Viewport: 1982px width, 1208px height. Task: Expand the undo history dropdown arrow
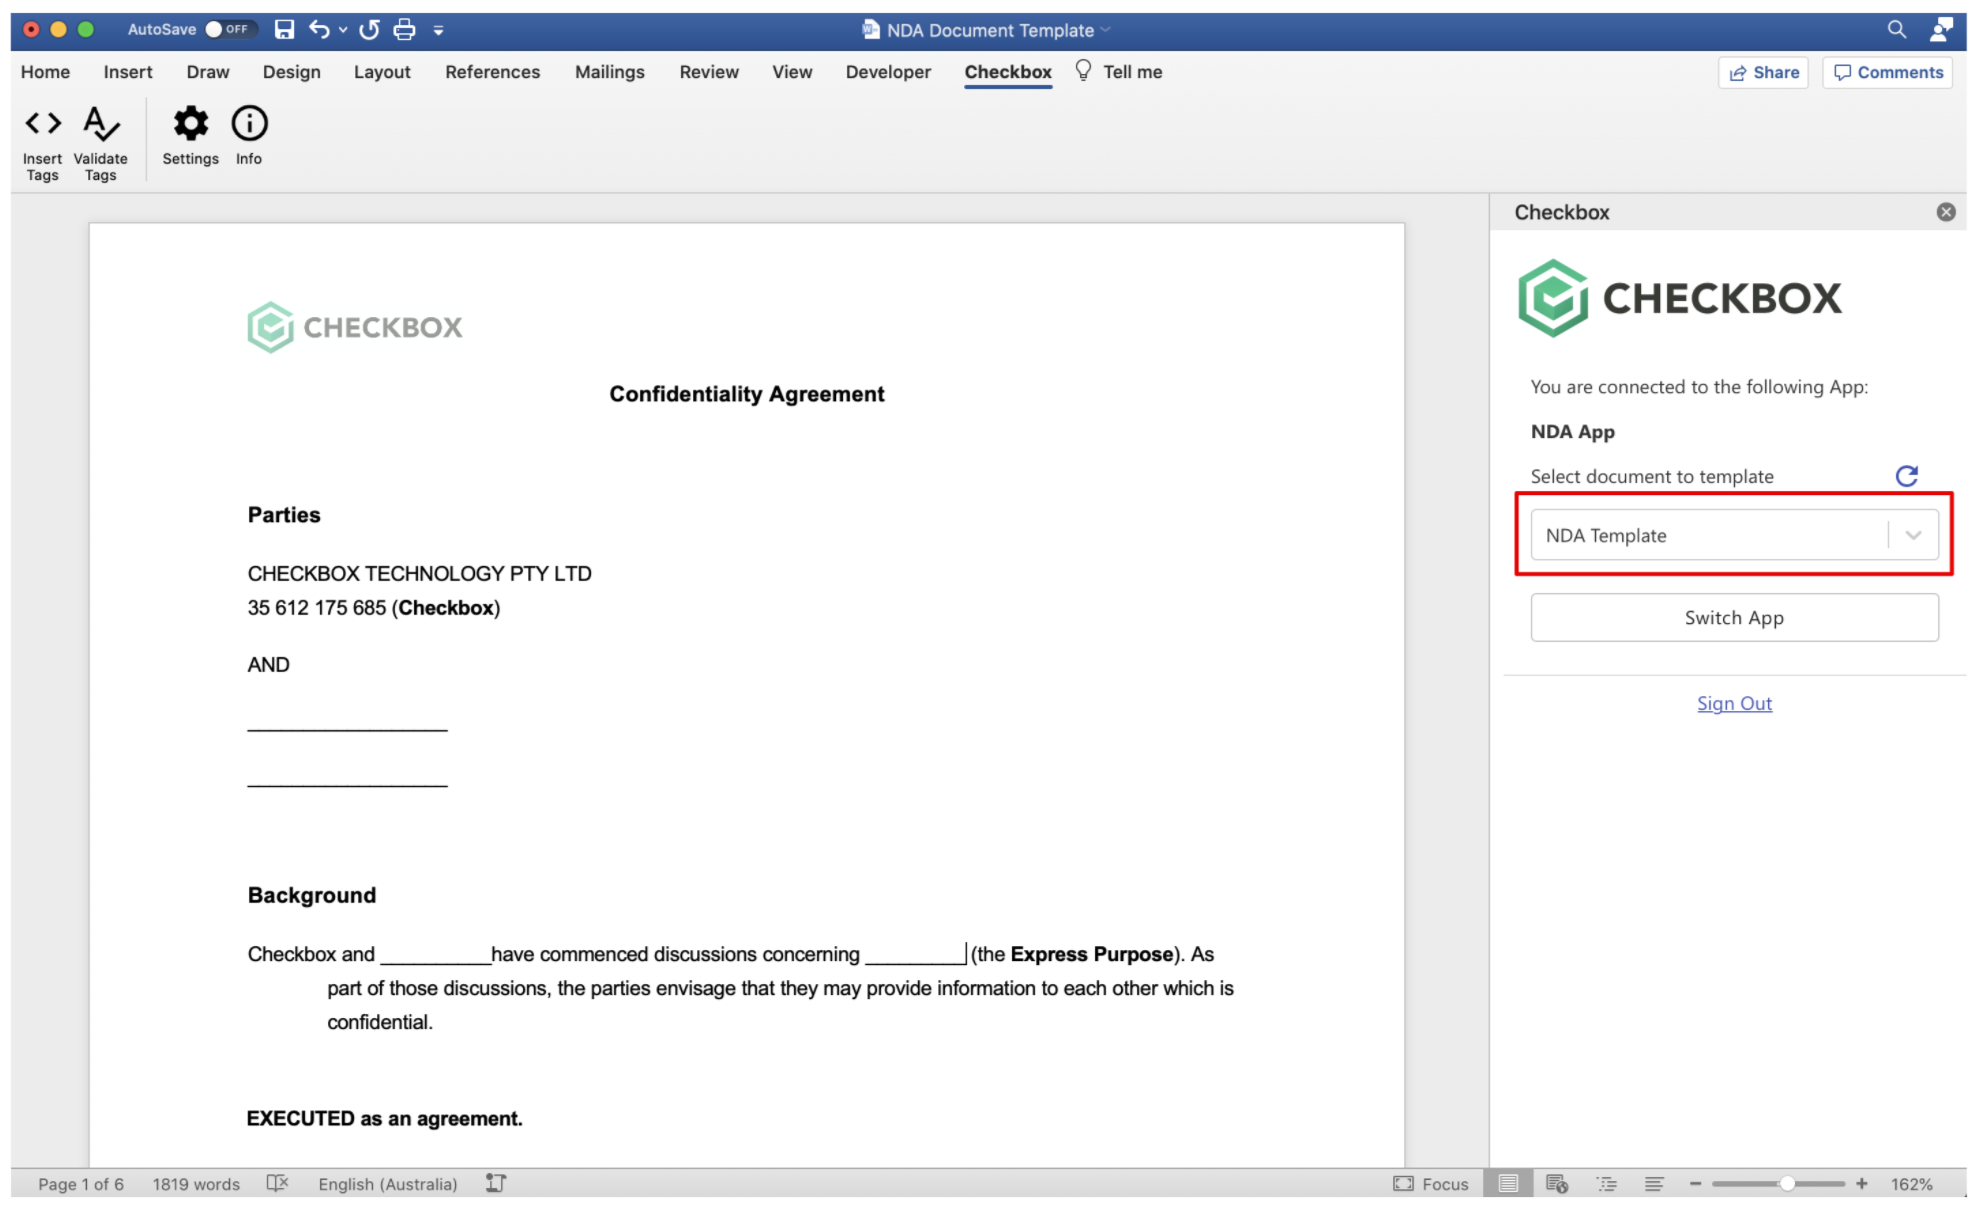pos(343,30)
